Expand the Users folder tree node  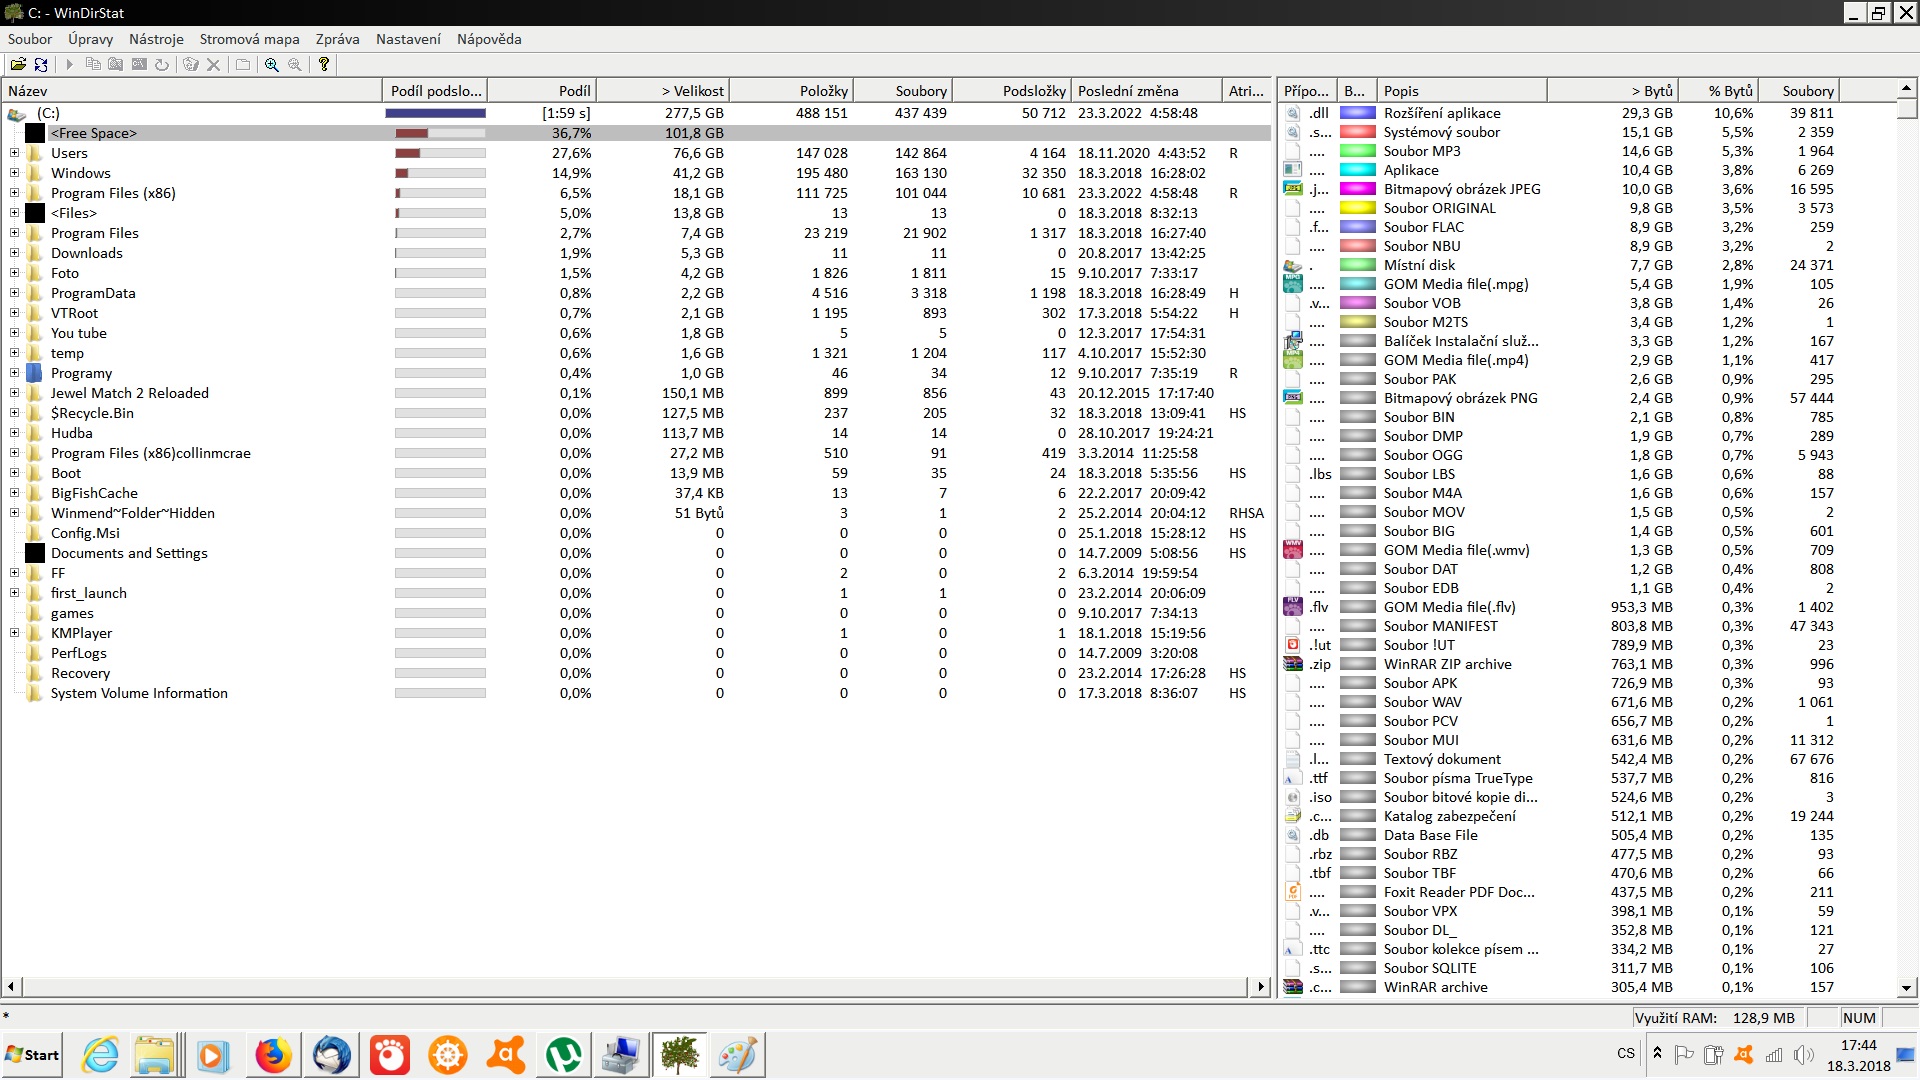pos(14,153)
